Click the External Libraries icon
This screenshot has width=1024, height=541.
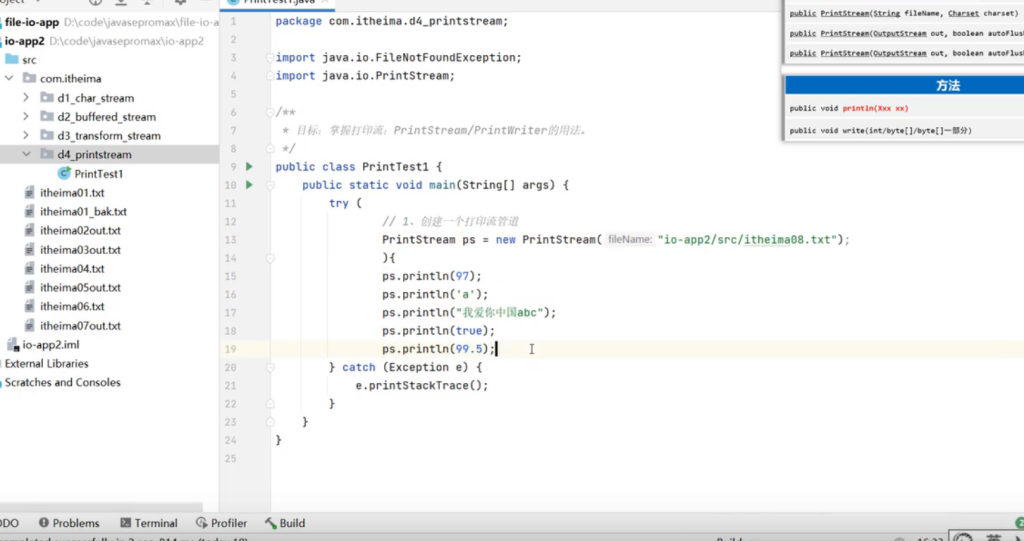click(0, 364)
